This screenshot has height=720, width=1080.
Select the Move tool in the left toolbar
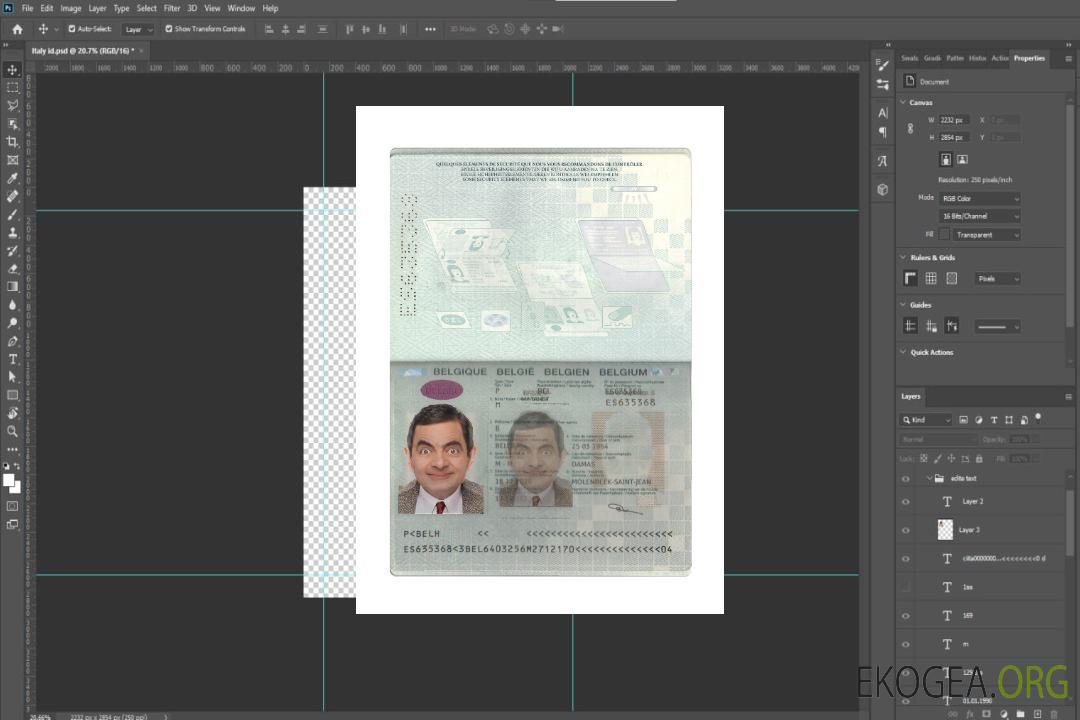click(x=12, y=70)
